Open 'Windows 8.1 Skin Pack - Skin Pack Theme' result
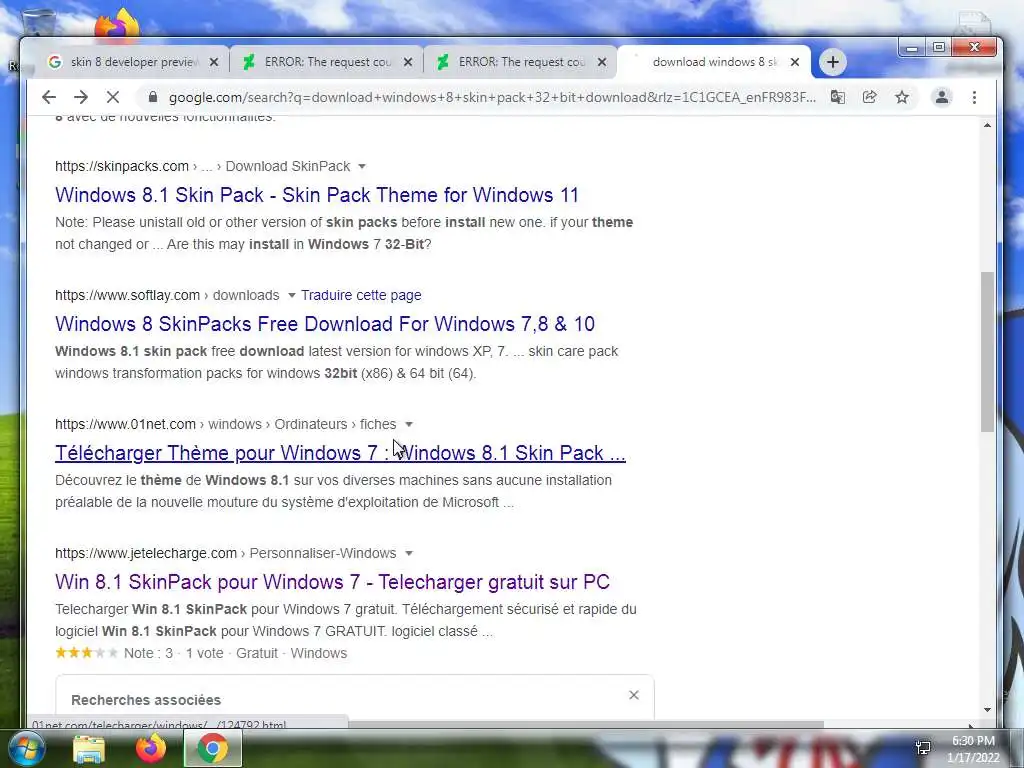 (317, 195)
